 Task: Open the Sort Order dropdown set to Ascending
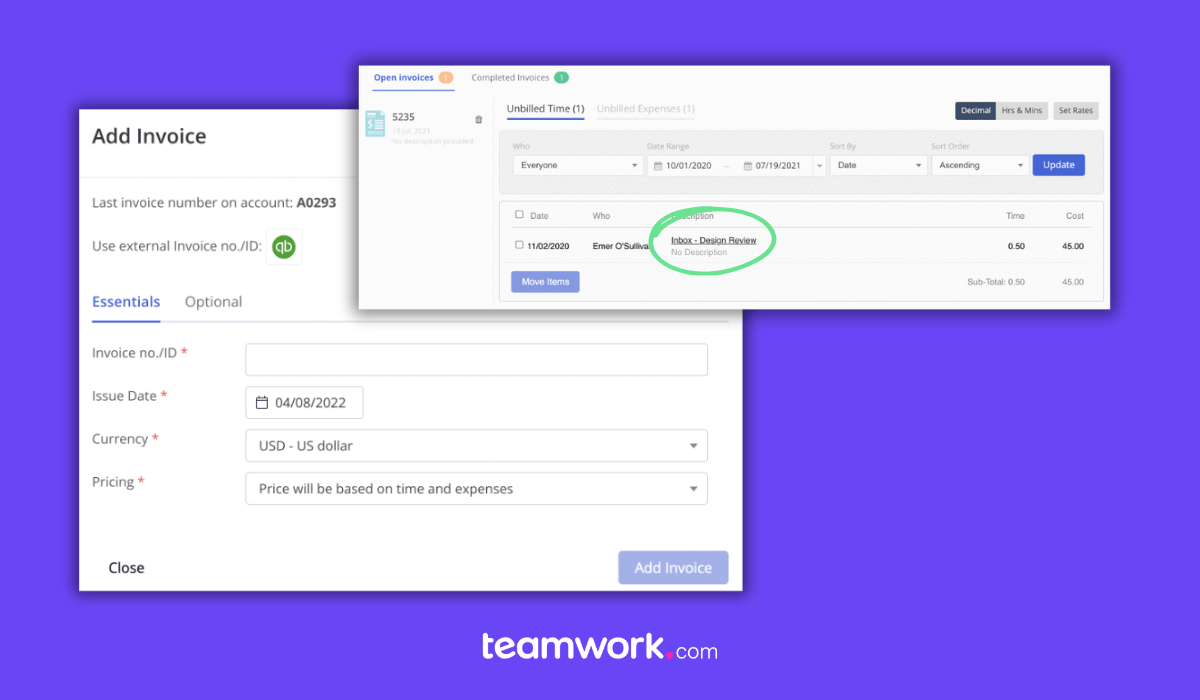[x=979, y=165]
